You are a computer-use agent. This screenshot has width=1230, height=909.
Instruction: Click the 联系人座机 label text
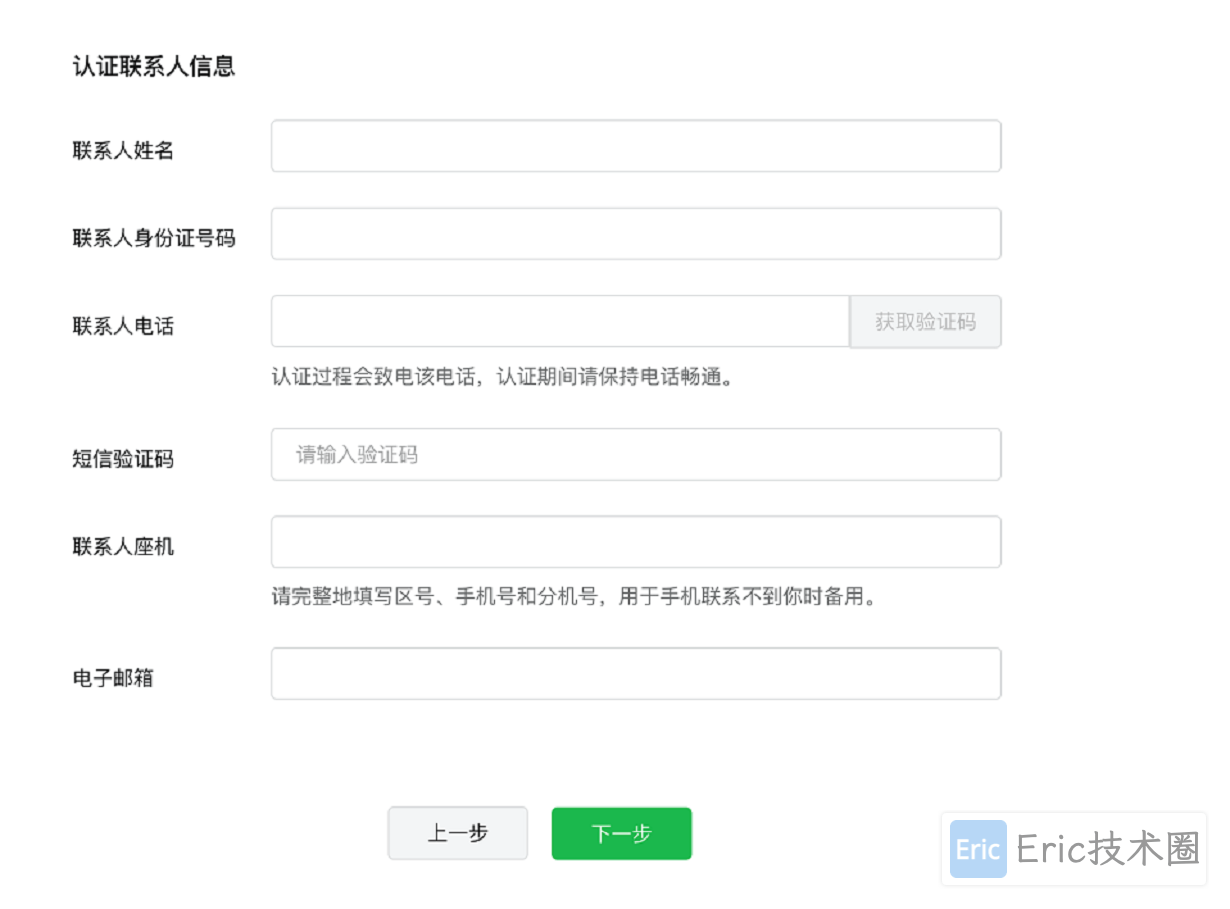pyautogui.click(x=123, y=547)
